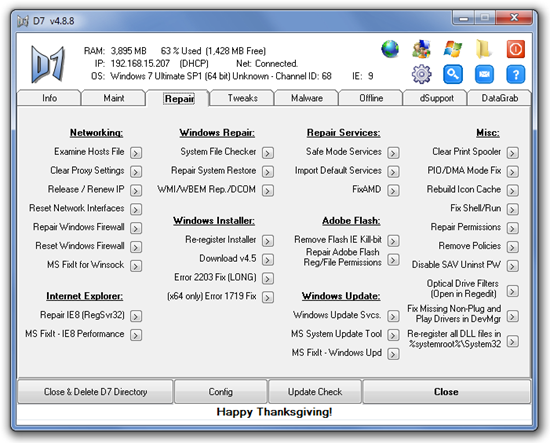550x443 pixels.
Task: Launch MS FixIt - Windows Upd arrow
Action: coord(393,354)
